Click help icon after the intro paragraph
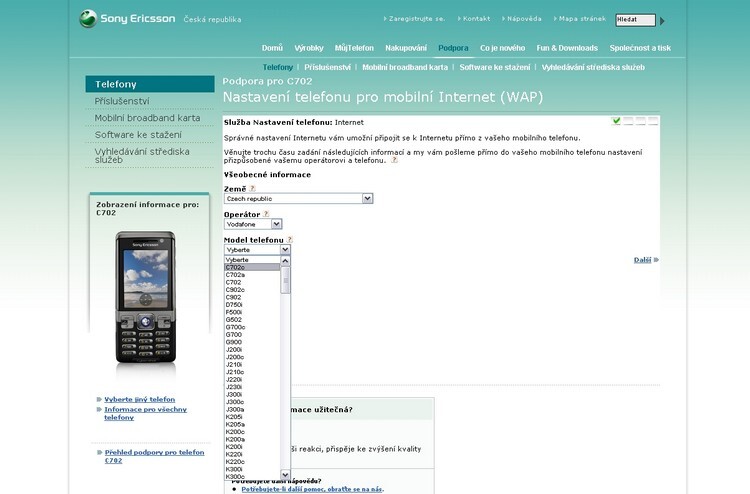Screen dimensions: 750x494 pos(394,160)
